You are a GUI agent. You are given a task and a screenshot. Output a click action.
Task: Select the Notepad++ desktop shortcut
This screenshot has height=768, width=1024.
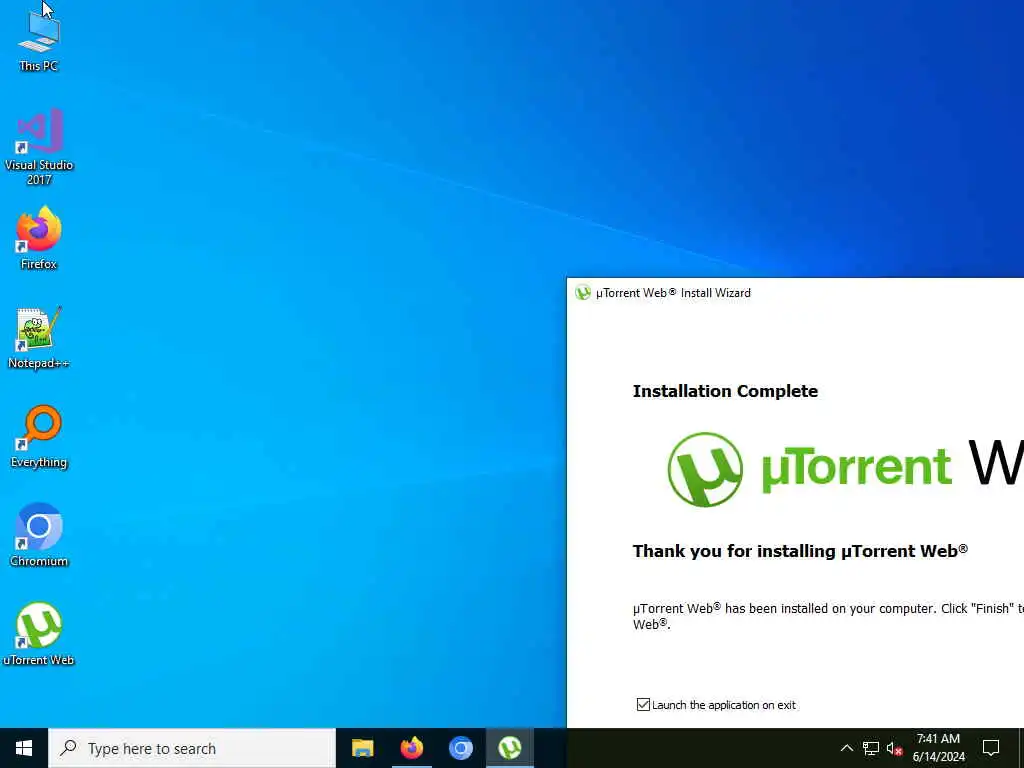click(39, 338)
